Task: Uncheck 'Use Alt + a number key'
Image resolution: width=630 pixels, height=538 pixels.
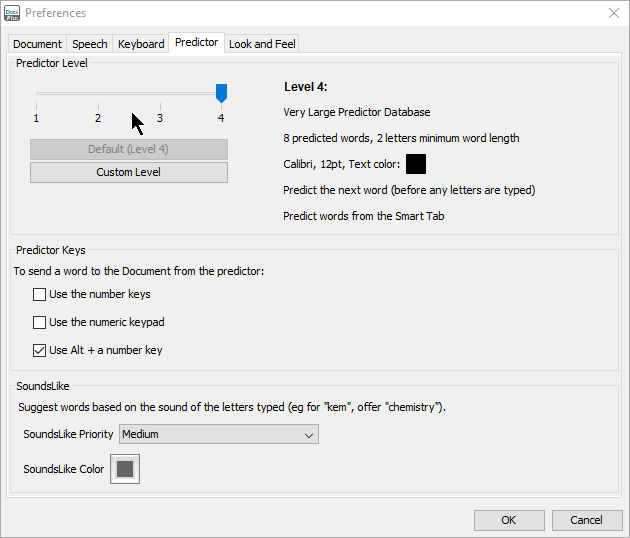Action: click(40, 351)
